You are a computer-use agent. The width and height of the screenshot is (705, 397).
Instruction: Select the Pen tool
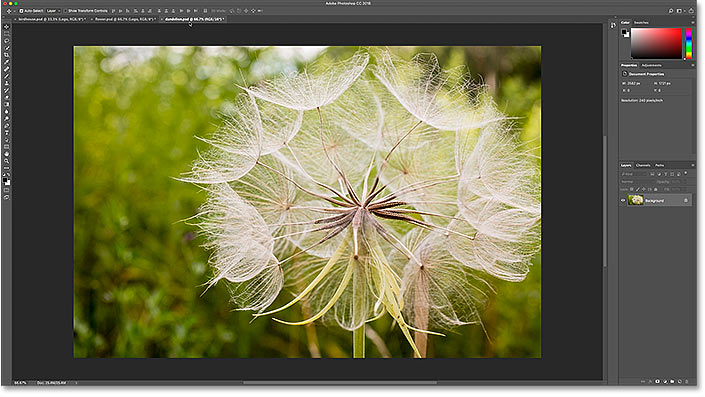pos(6,125)
